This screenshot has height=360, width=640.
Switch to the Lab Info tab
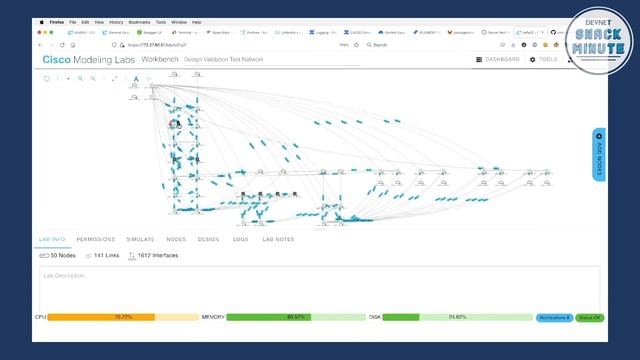coord(52,239)
